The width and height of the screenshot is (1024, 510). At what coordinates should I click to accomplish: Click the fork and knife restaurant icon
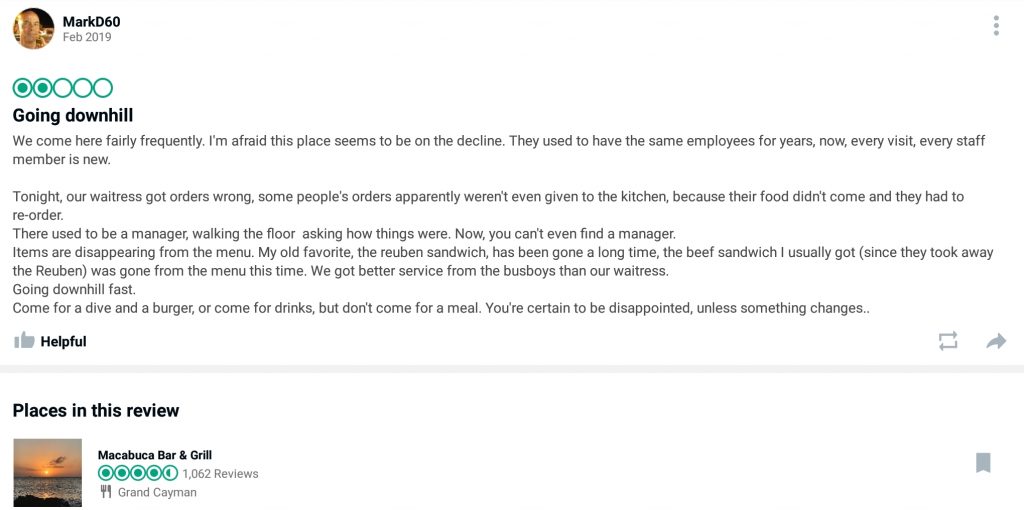click(x=106, y=492)
